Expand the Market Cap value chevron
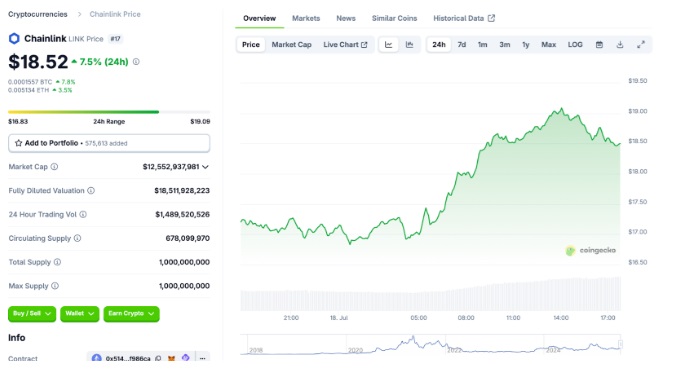This screenshot has width=674, height=384. pyautogui.click(x=205, y=167)
